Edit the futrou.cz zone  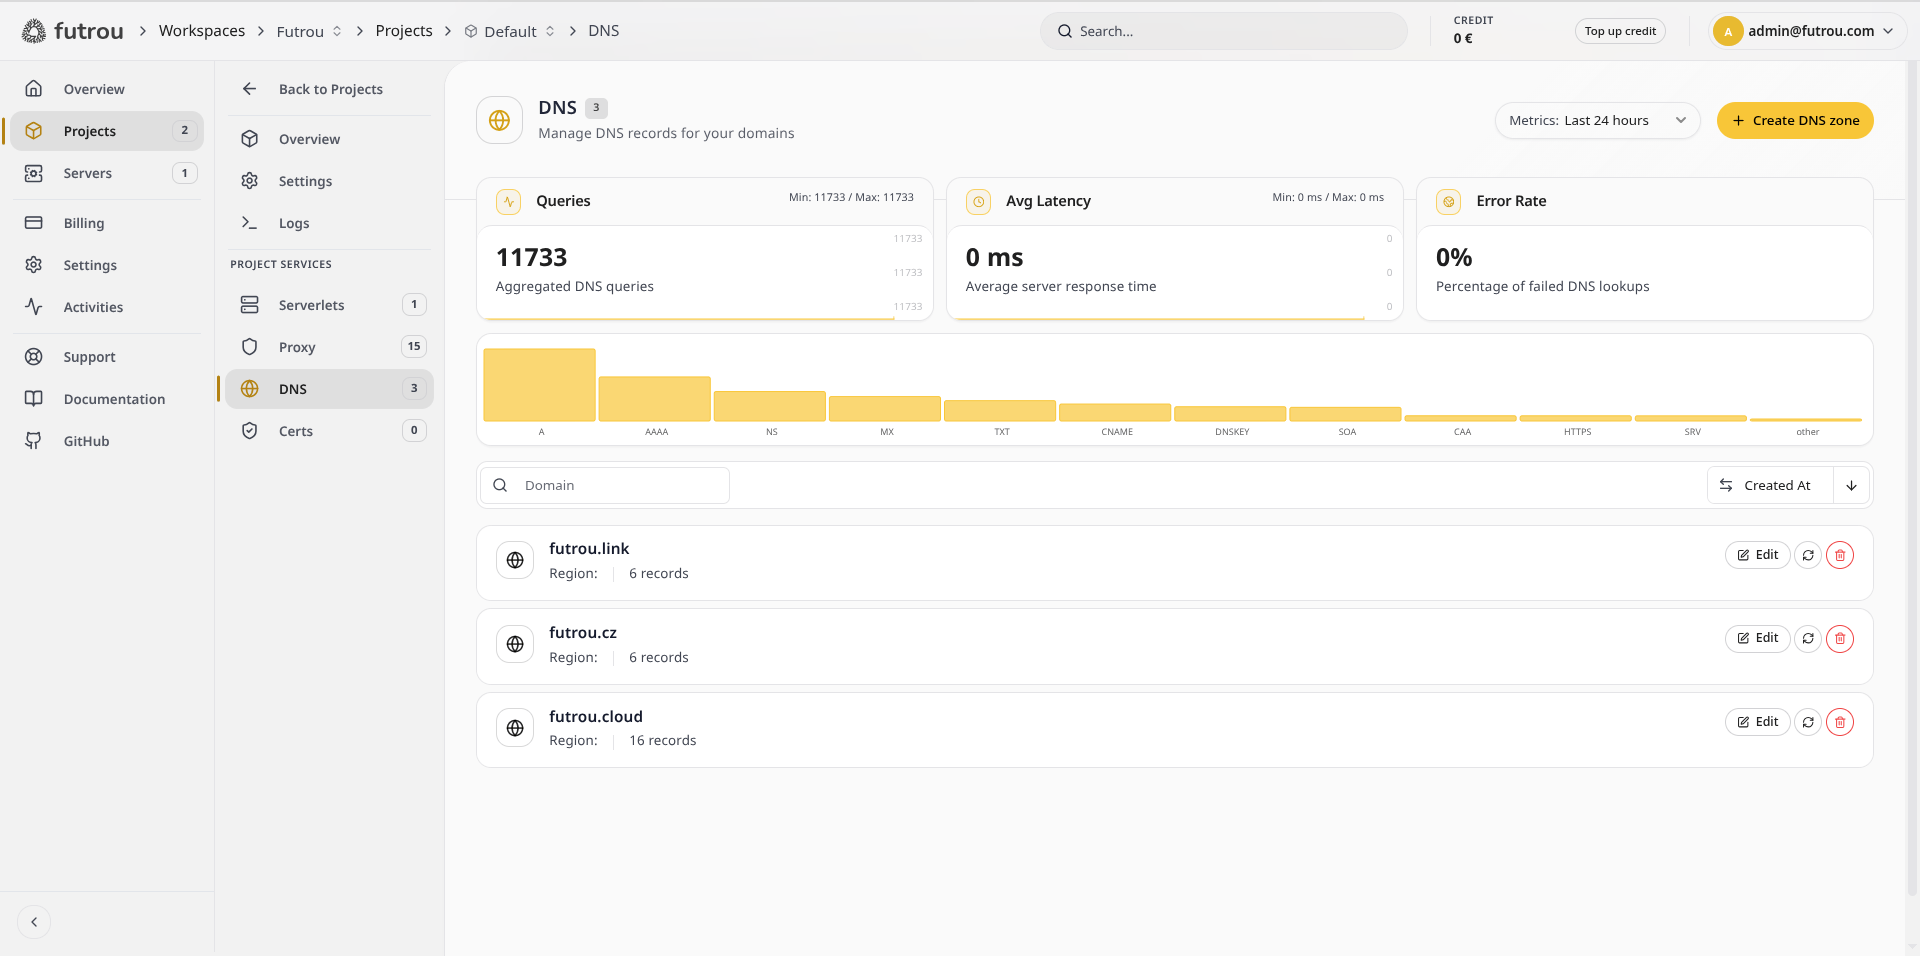1757,638
